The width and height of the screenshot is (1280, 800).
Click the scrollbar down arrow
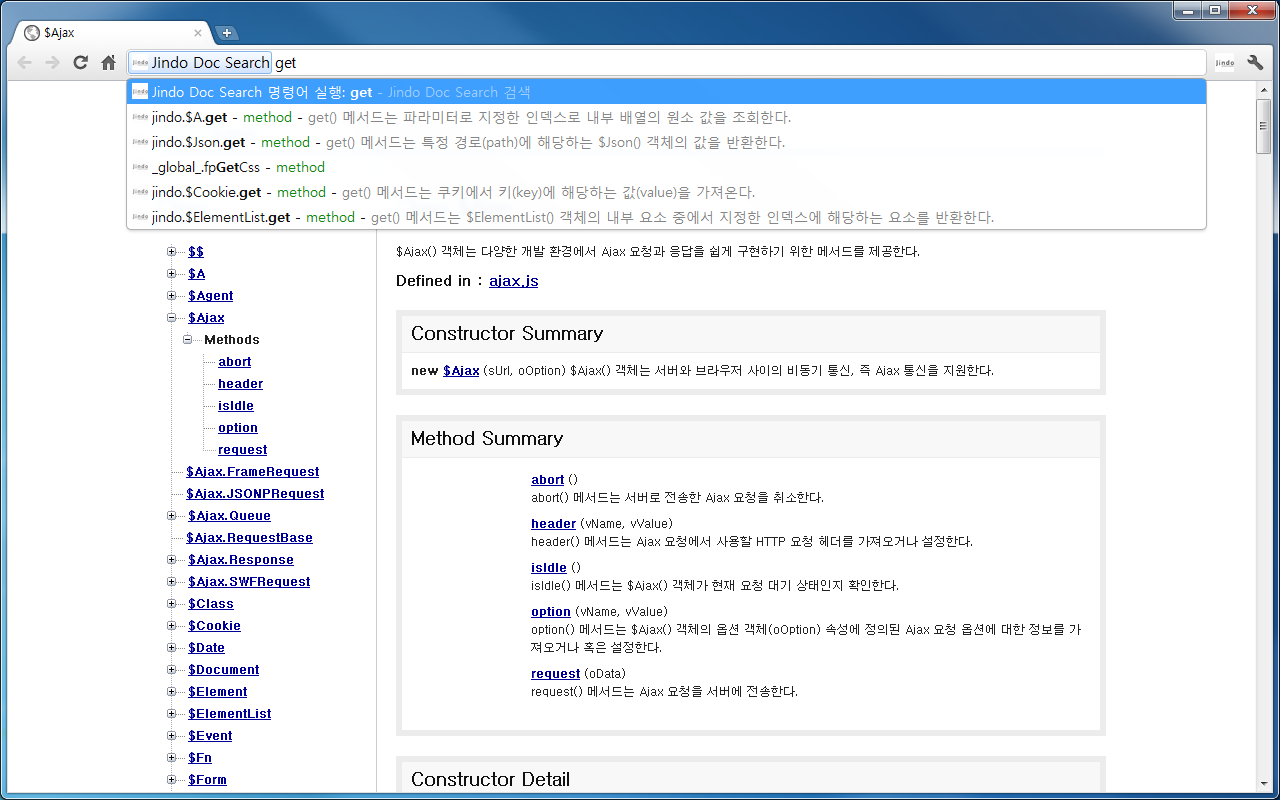pyautogui.click(x=1264, y=782)
